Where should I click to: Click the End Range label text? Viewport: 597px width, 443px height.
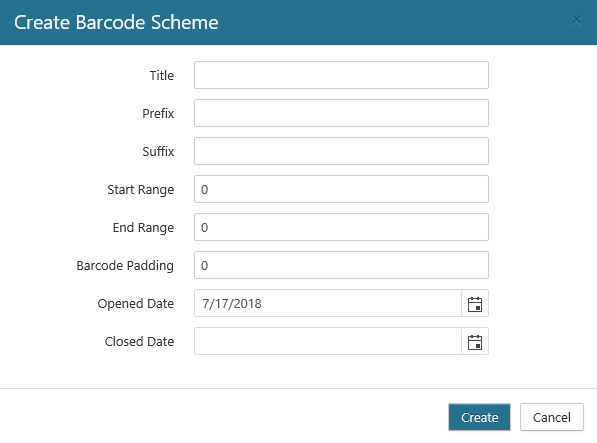pos(143,228)
